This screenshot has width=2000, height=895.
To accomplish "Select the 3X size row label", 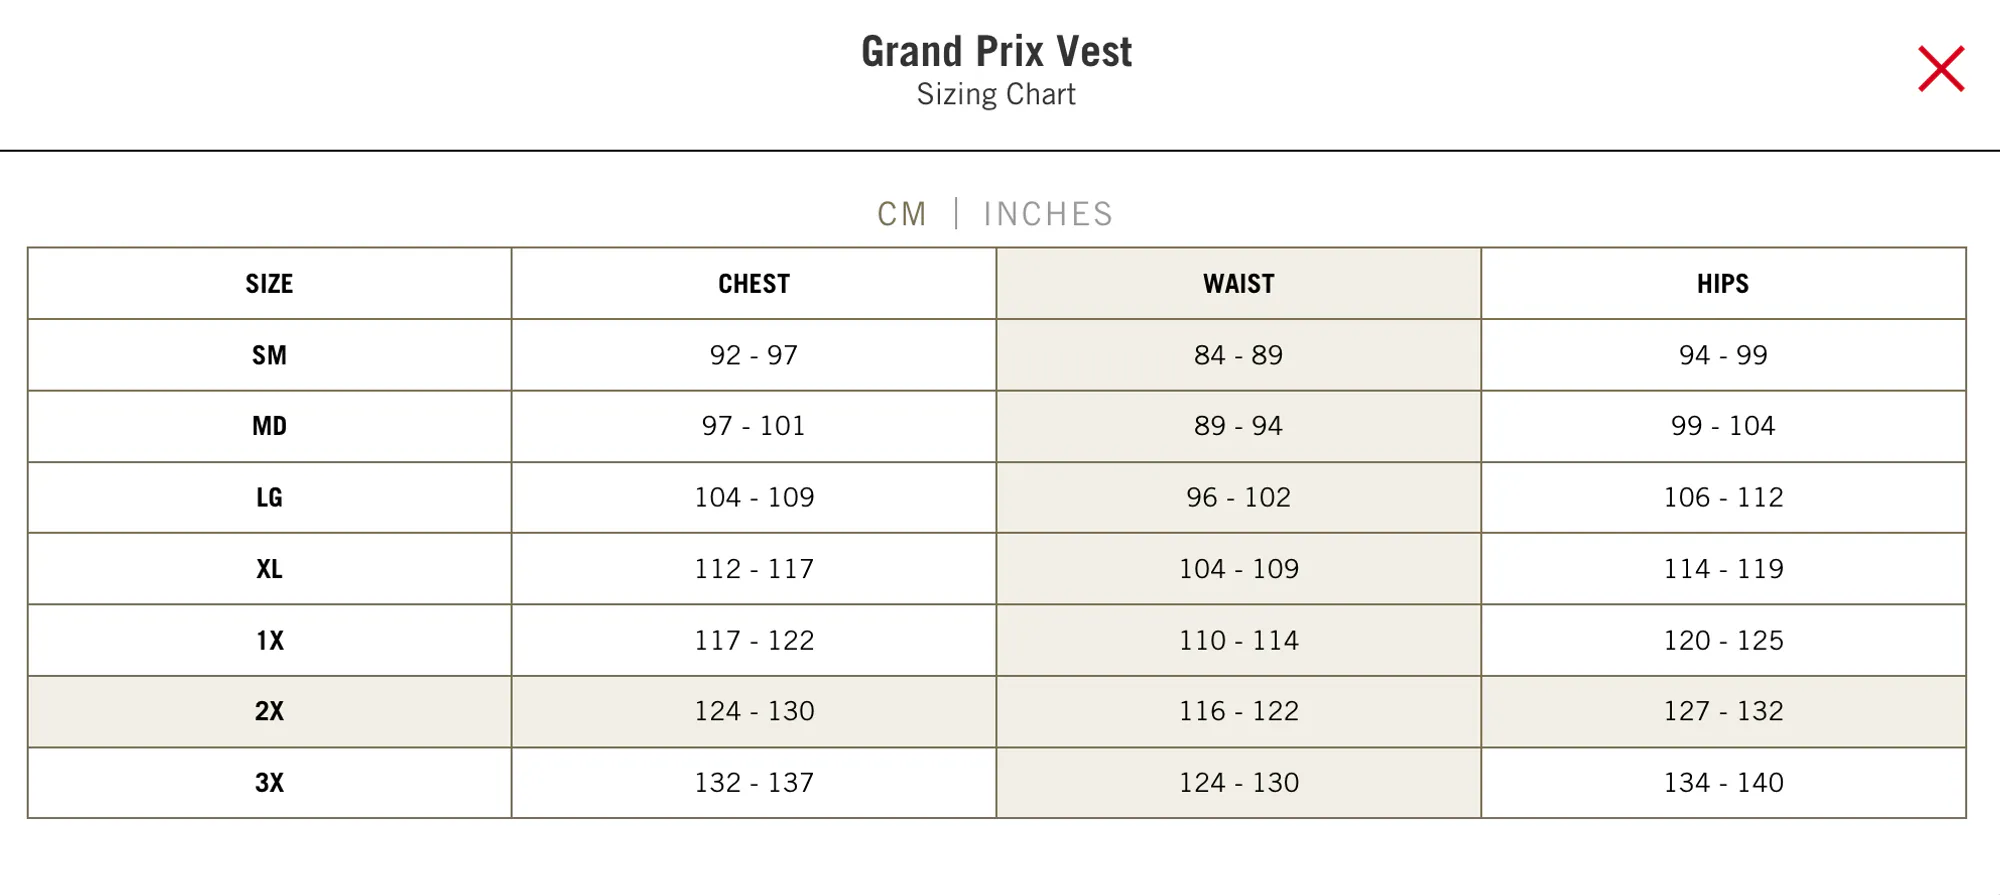I will point(270,783).
